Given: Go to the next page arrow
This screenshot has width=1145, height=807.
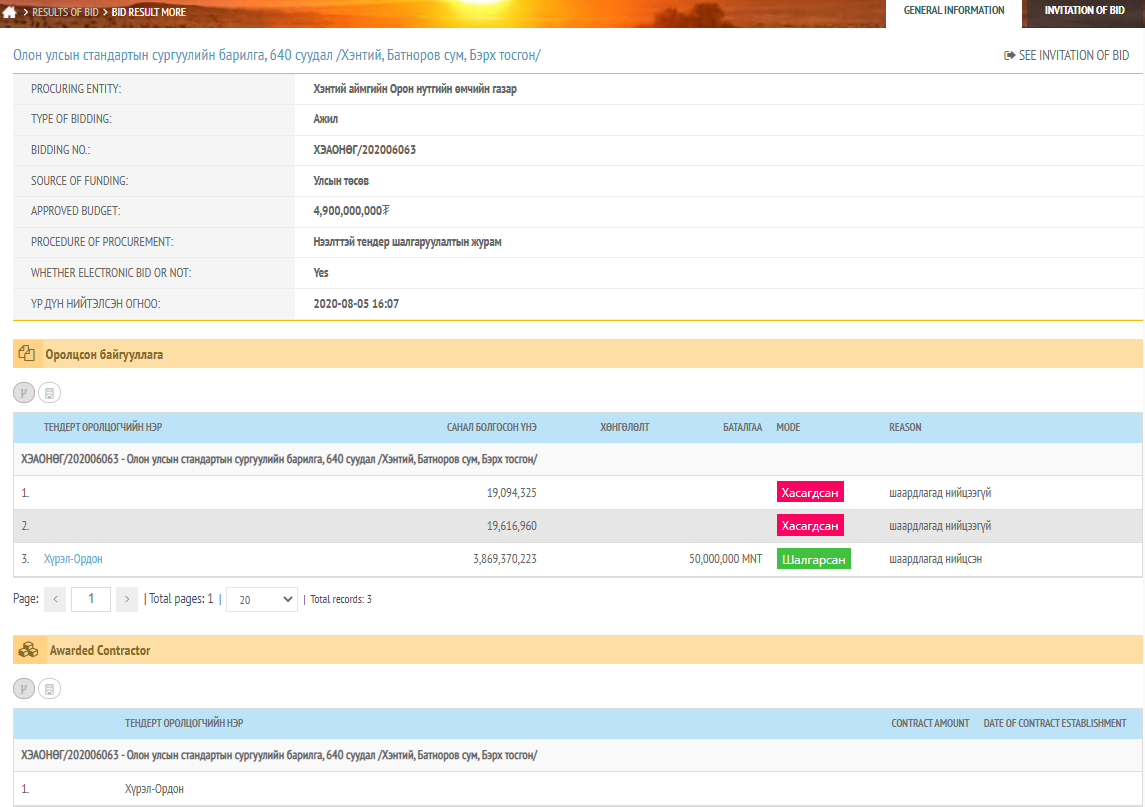Looking at the screenshot, I should tap(127, 599).
